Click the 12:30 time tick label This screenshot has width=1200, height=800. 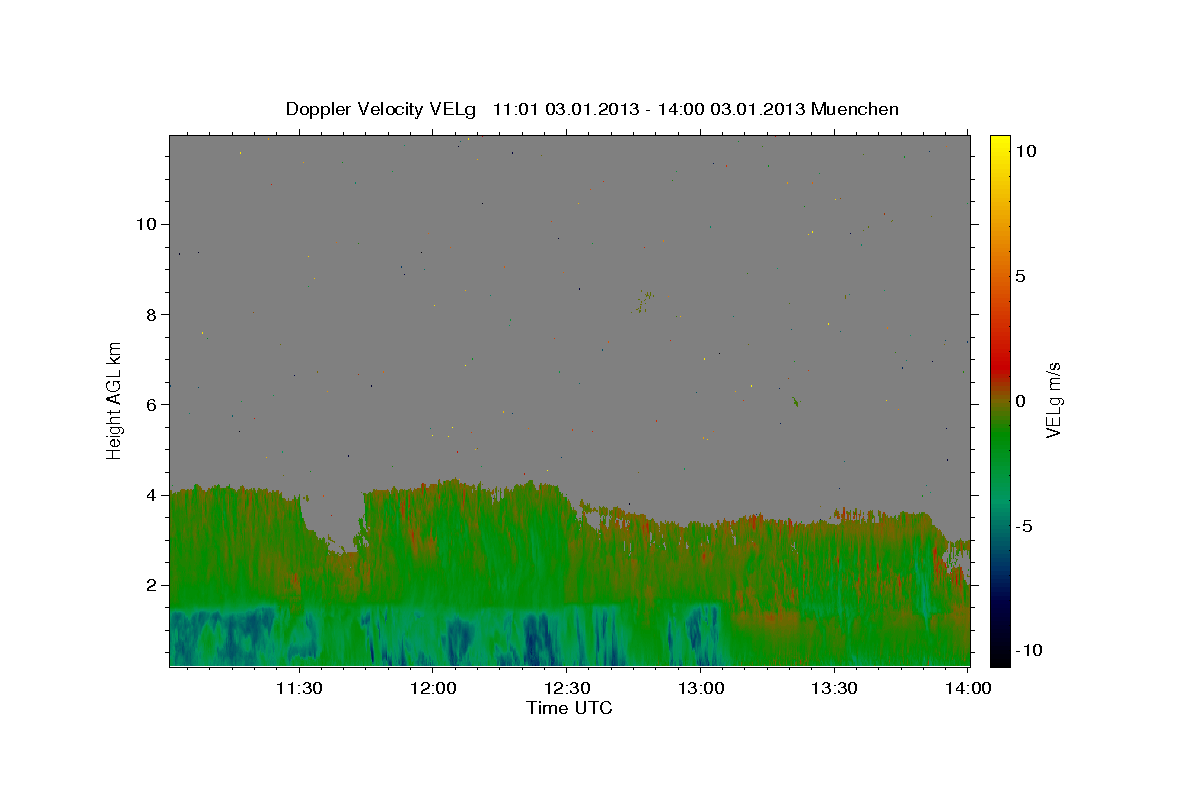click(567, 688)
